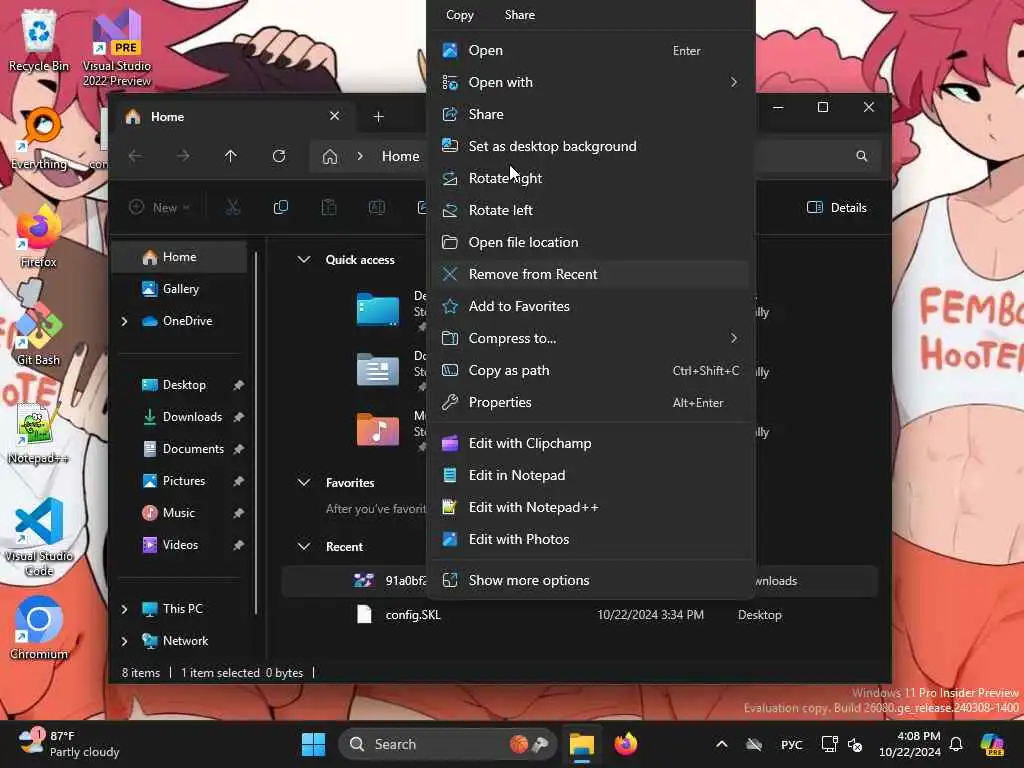This screenshot has width=1024, height=768.
Task: Open the Recycle Bin desktop icon
Action: tap(39, 39)
